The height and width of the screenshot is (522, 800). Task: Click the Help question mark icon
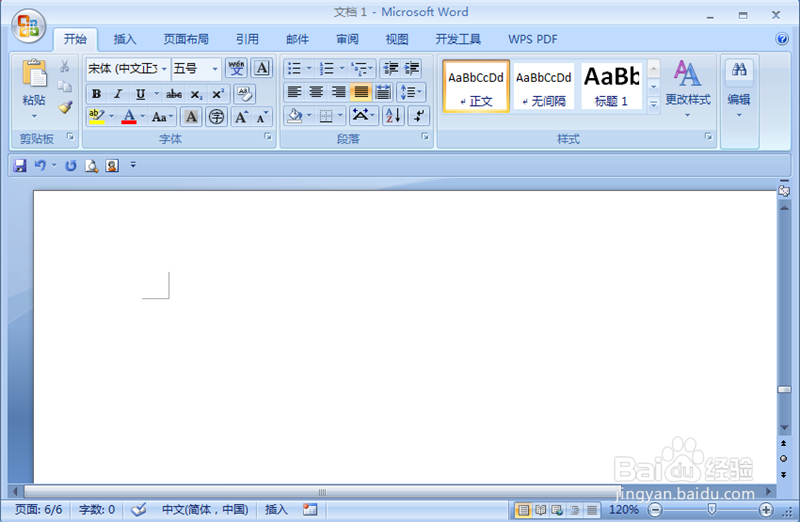782,39
